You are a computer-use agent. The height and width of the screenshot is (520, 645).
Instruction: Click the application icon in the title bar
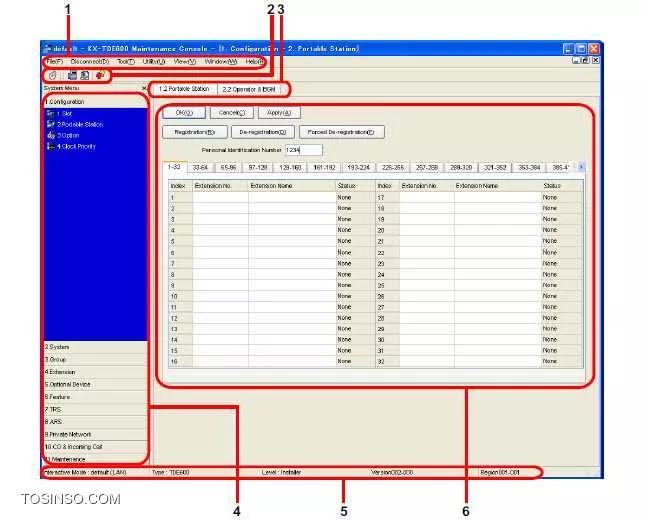48,49
